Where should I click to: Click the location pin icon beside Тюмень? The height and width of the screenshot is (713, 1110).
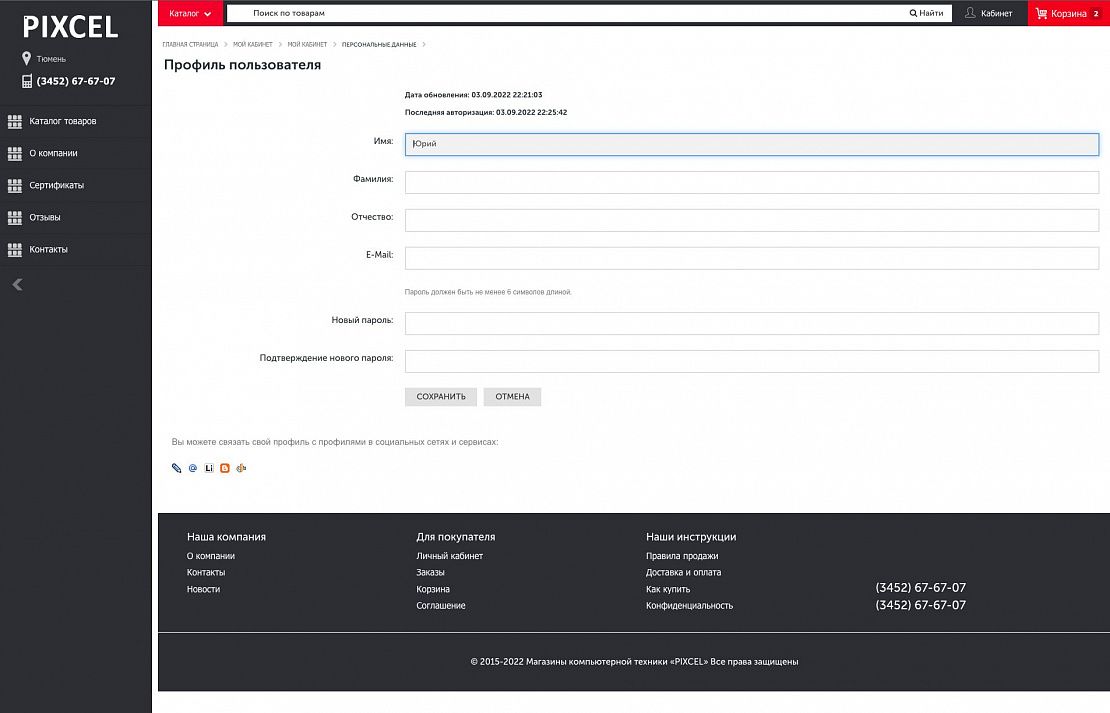click(27, 59)
